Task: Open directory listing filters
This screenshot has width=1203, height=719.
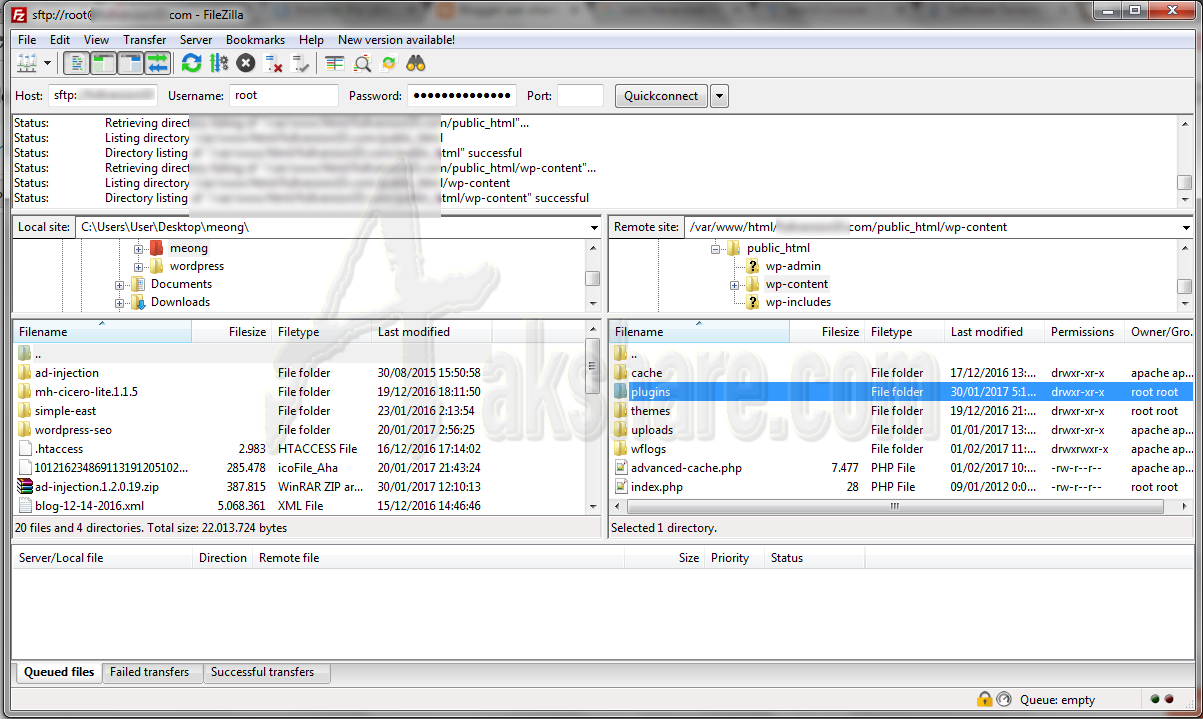Action: coord(334,64)
